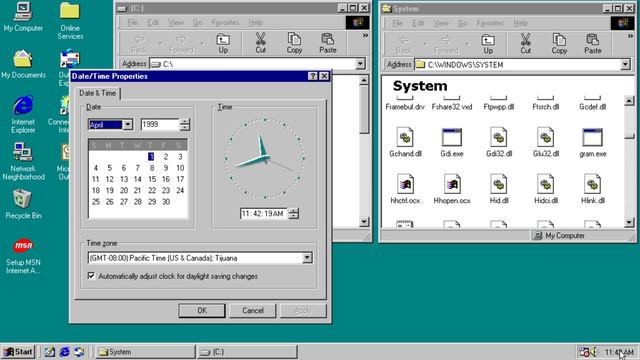Image resolution: width=640 pixels, height=360 pixels.
Task: Click Up icon in System window toolbar
Action: coord(488,44)
